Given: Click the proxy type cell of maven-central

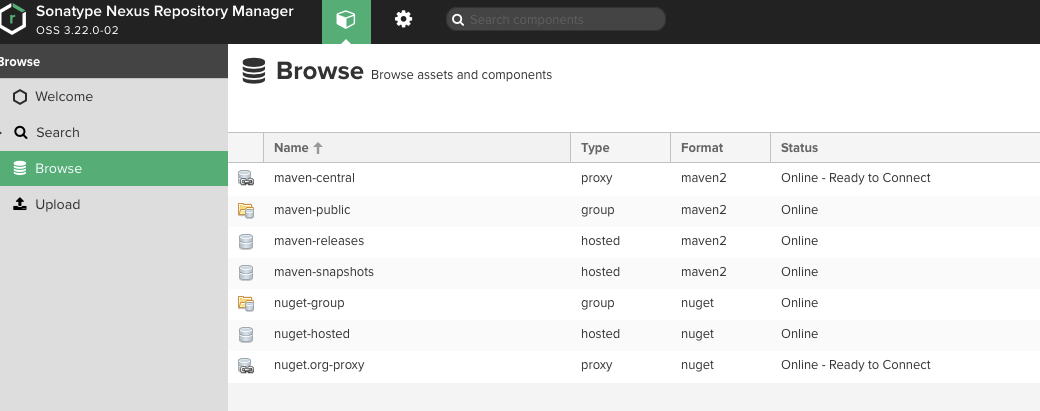Looking at the screenshot, I should pyautogui.click(x=596, y=178).
